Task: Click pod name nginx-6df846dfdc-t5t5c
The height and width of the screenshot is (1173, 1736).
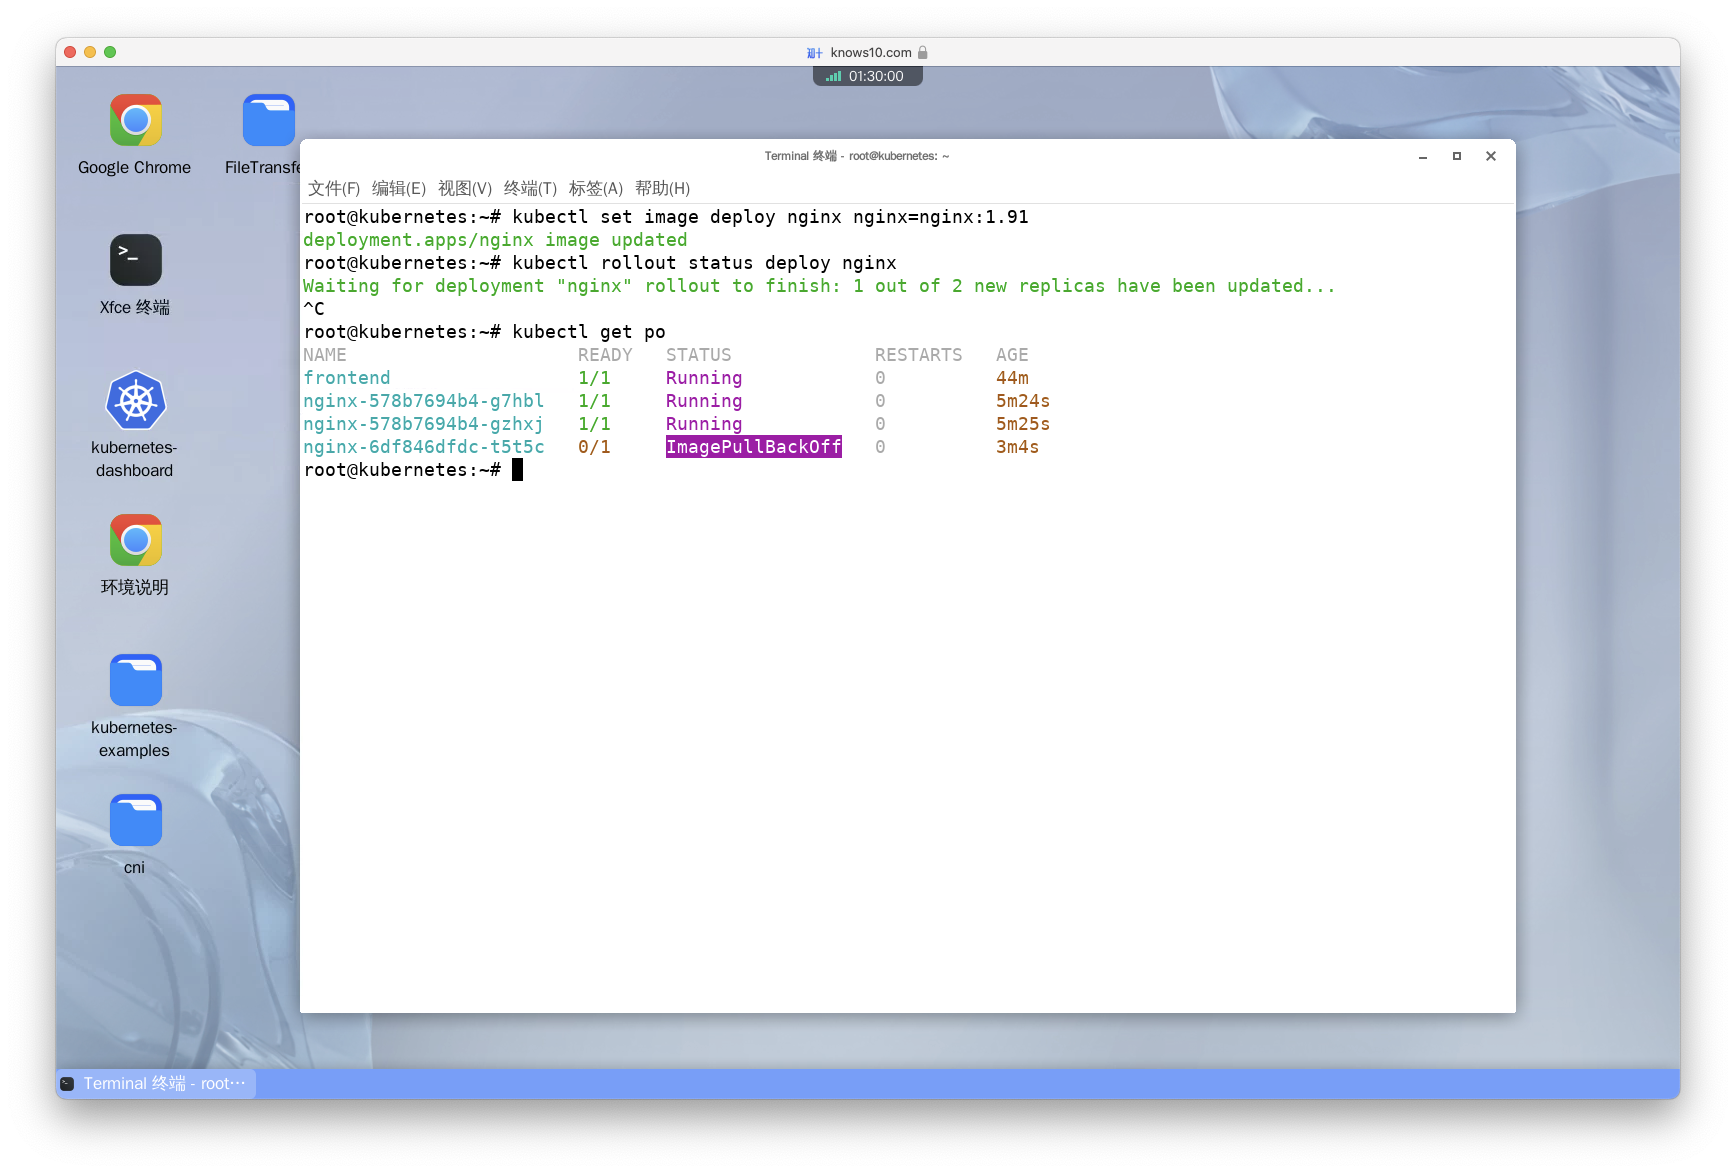Action: pyautogui.click(x=424, y=447)
